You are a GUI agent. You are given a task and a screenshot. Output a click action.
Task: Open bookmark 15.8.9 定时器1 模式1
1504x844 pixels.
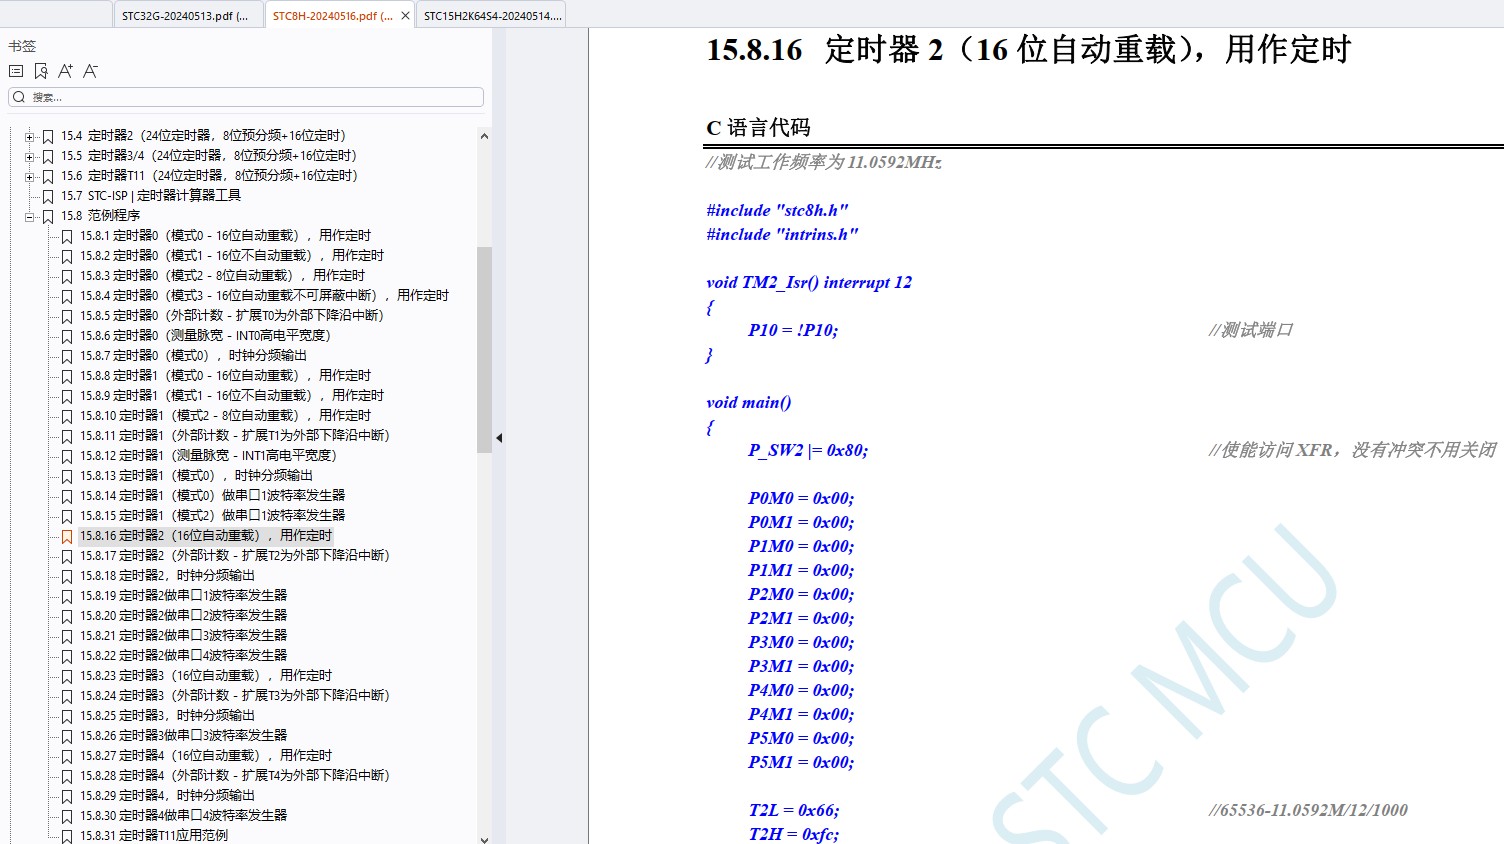tap(232, 396)
